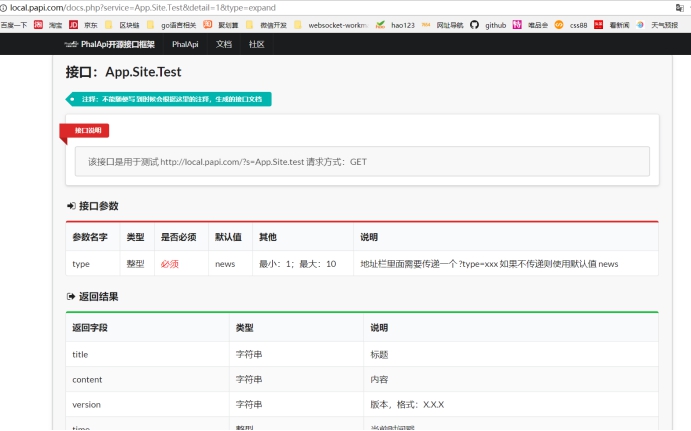Open the 微信开发 bookmark folder

click(x=249, y=25)
